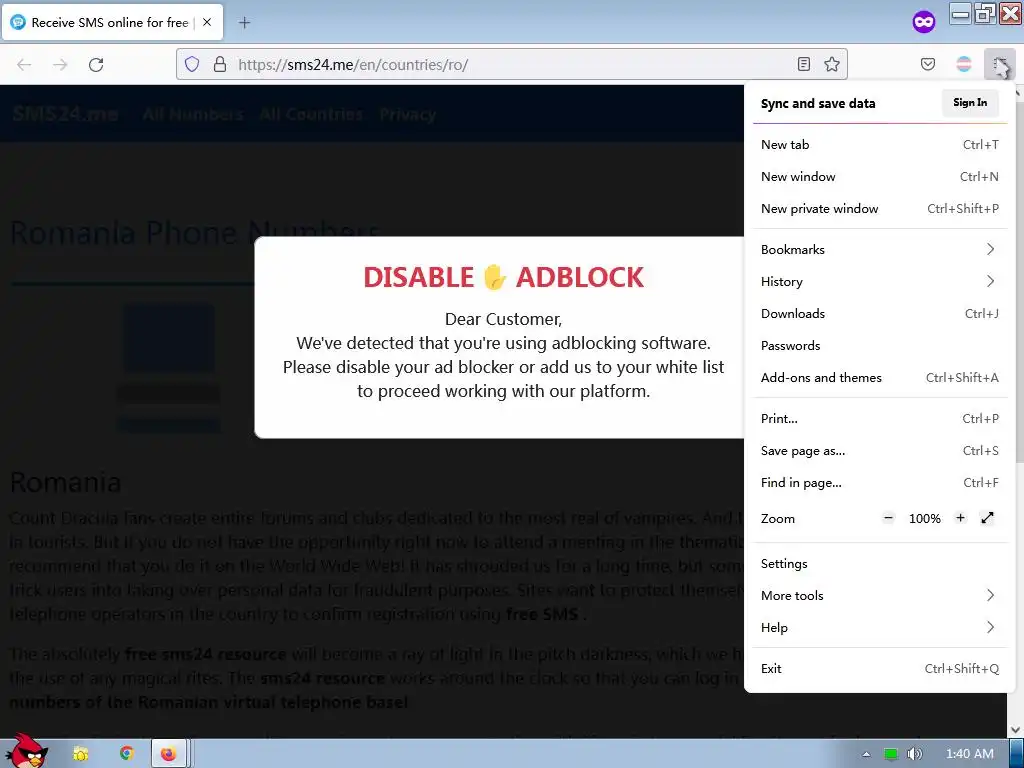Select New tab menu item
Screen dimensions: 1024x768
coord(880,144)
